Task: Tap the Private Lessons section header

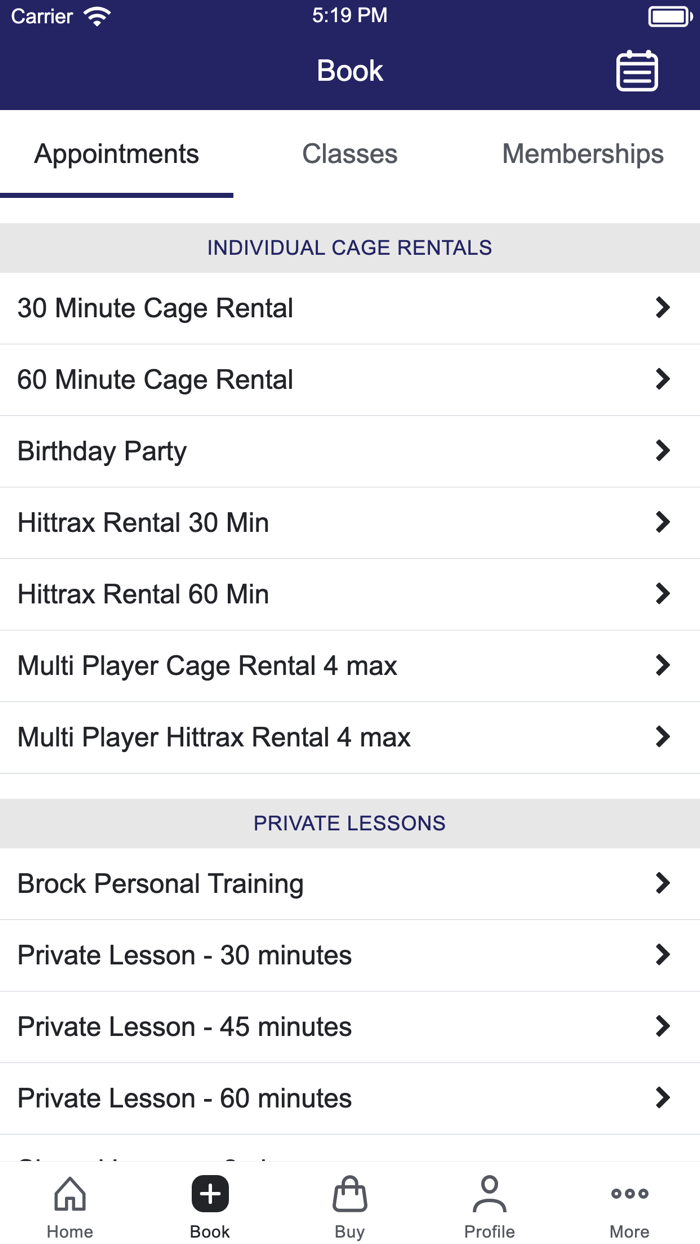Action: pos(350,823)
